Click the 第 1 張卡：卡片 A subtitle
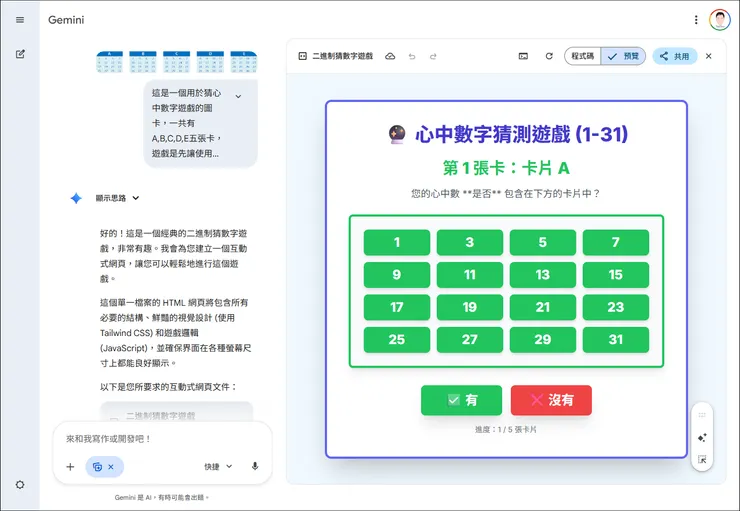The image size is (740, 511). pyautogui.click(x=506, y=168)
